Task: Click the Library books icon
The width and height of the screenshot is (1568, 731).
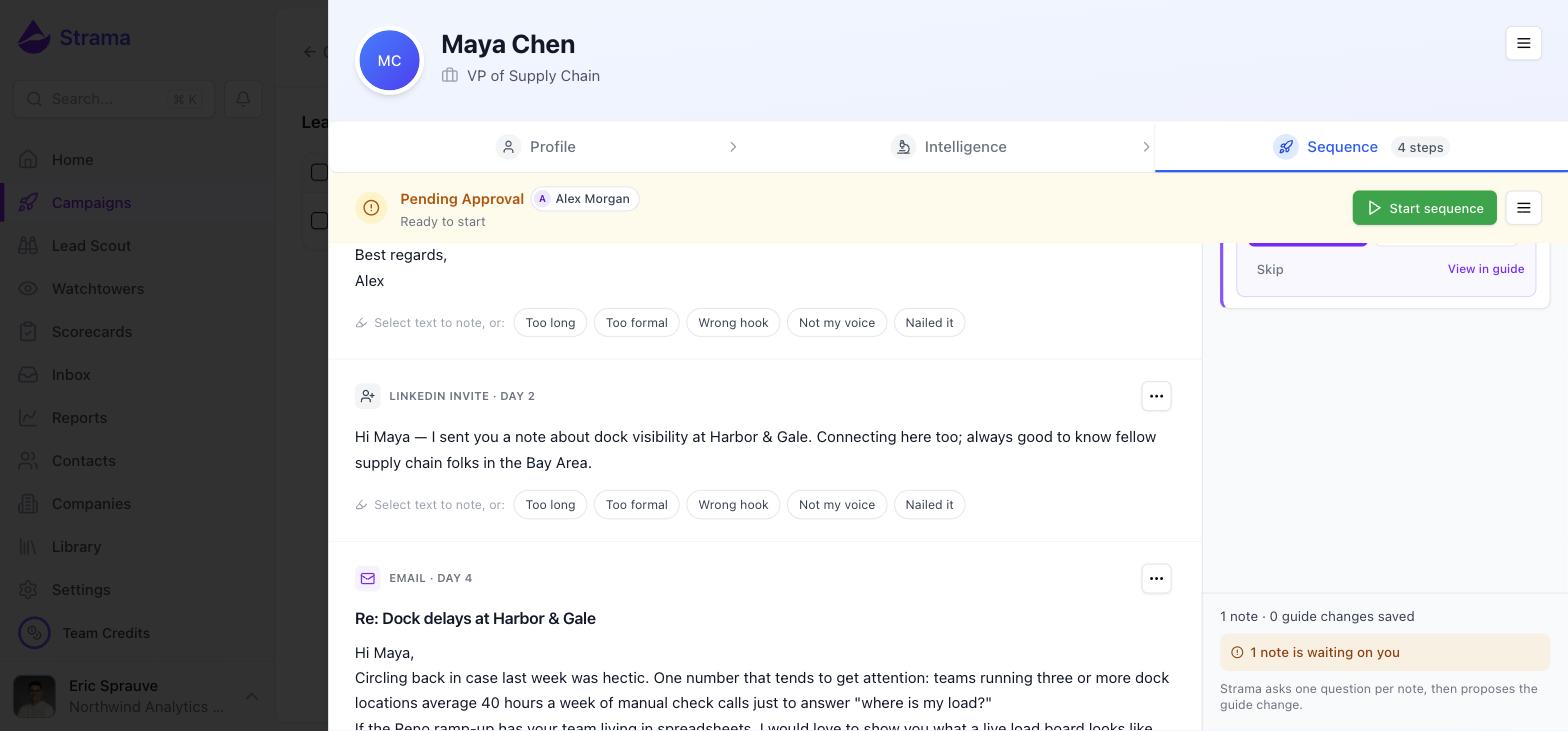Action: [x=28, y=547]
